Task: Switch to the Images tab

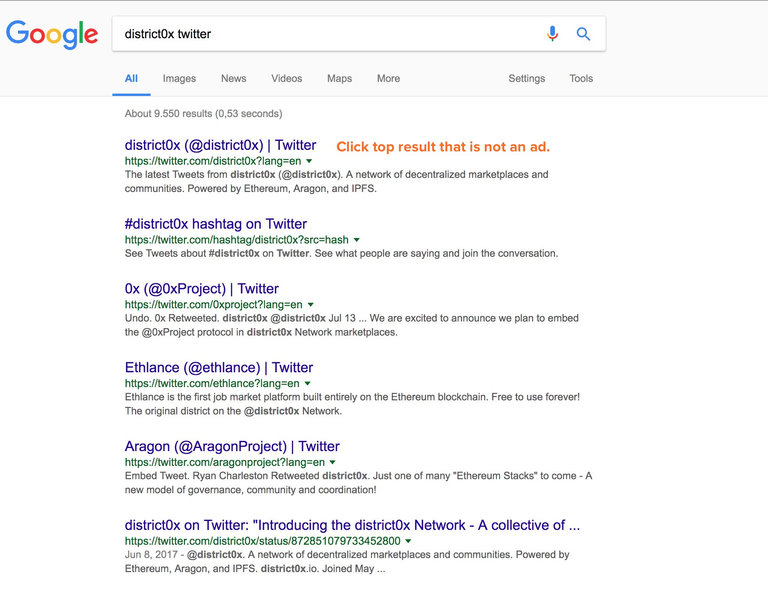Action: [x=179, y=78]
